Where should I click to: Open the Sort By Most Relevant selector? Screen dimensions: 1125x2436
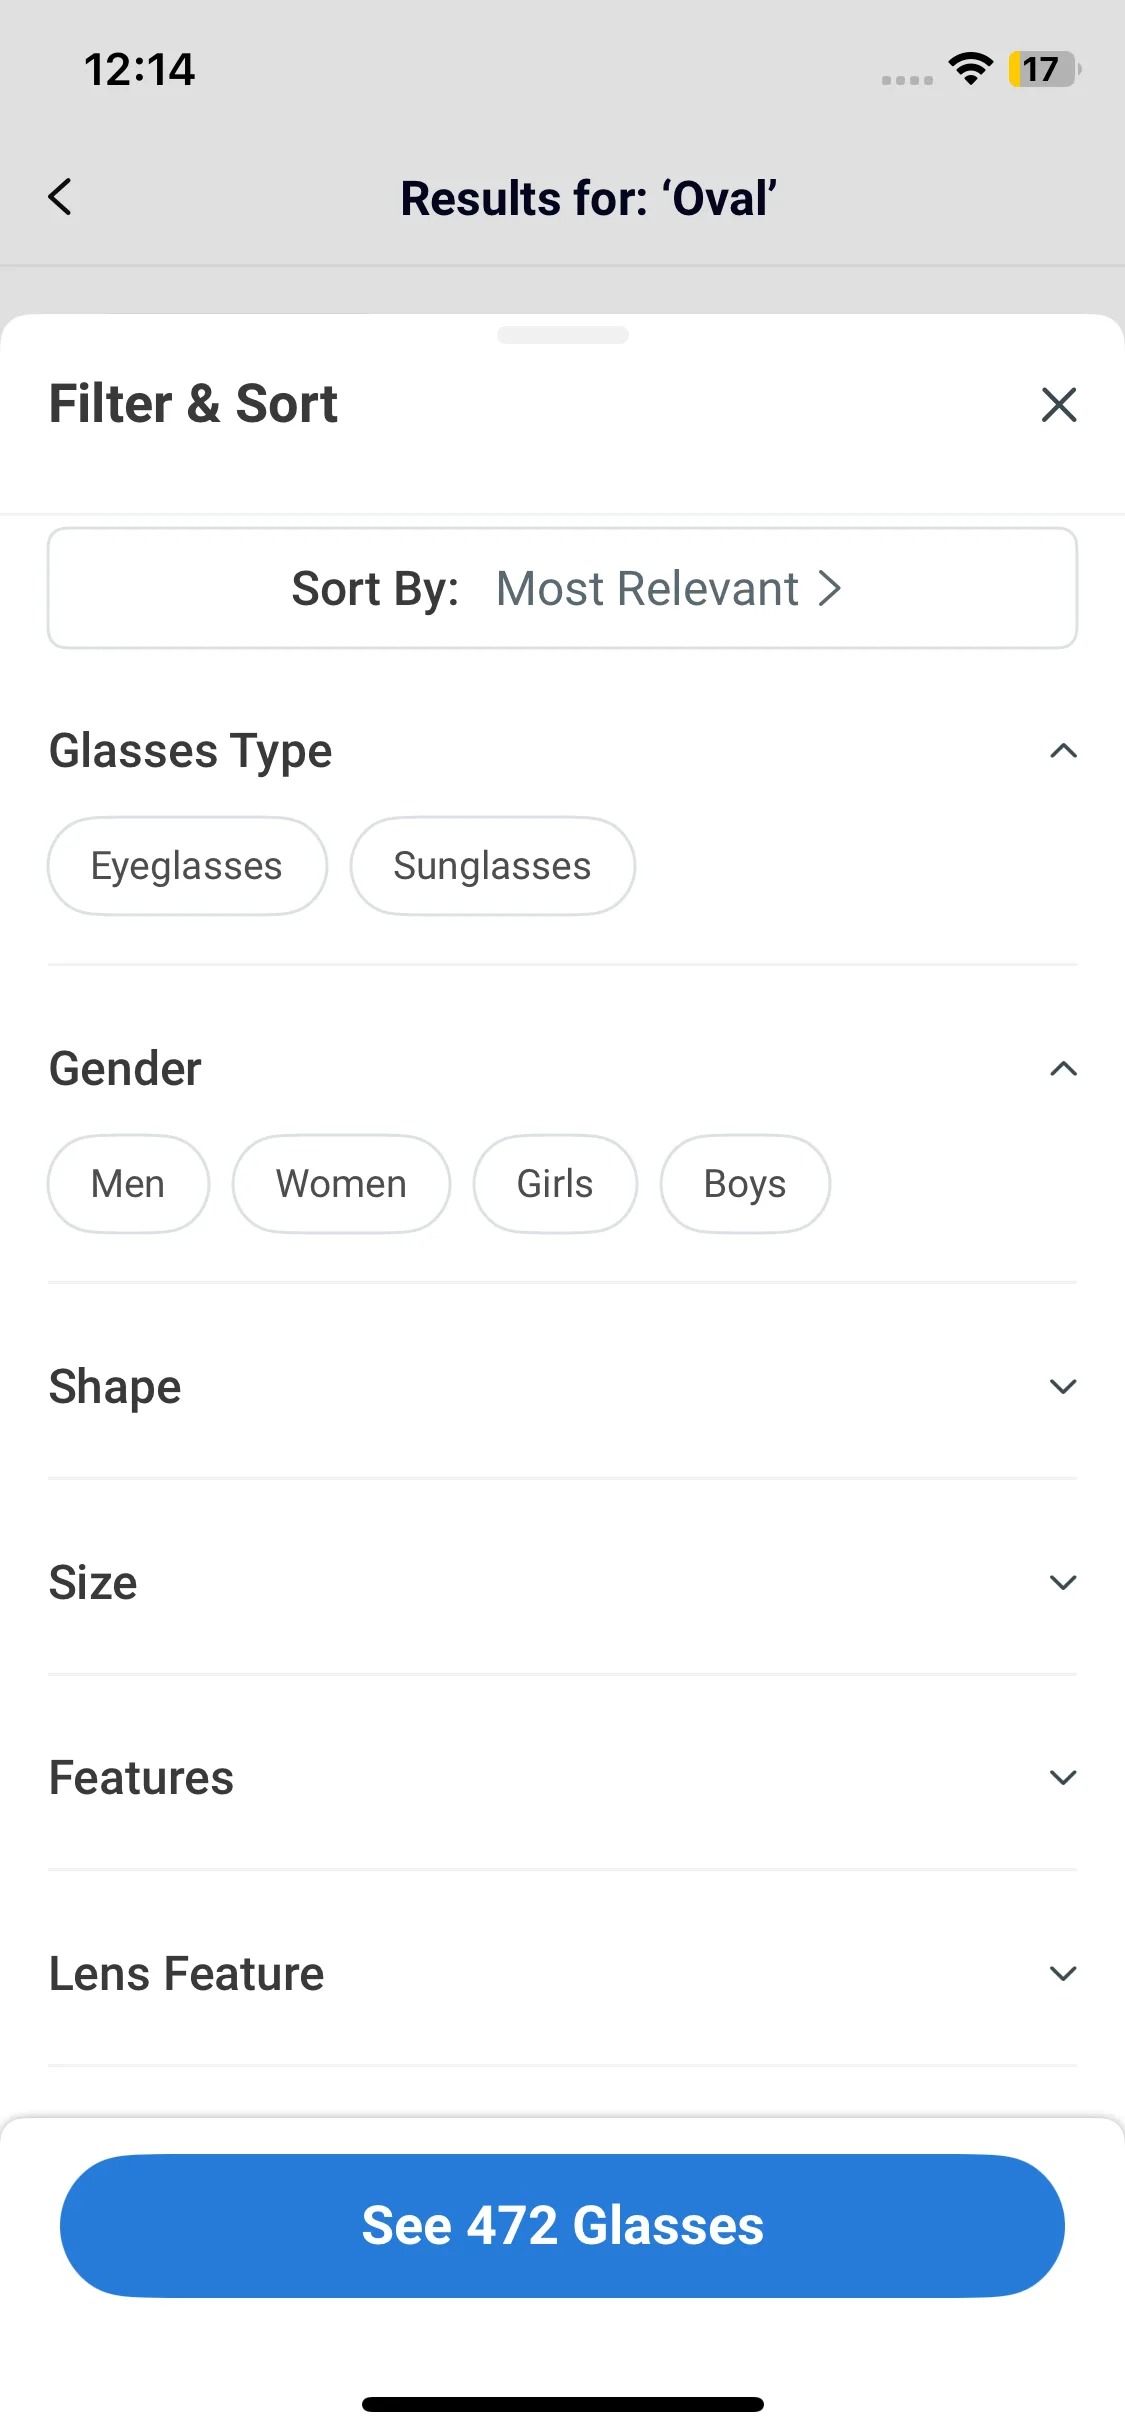coord(562,588)
